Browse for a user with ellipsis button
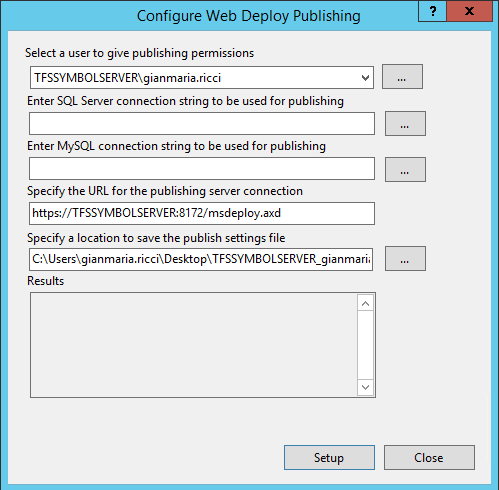 click(x=402, y=77)
